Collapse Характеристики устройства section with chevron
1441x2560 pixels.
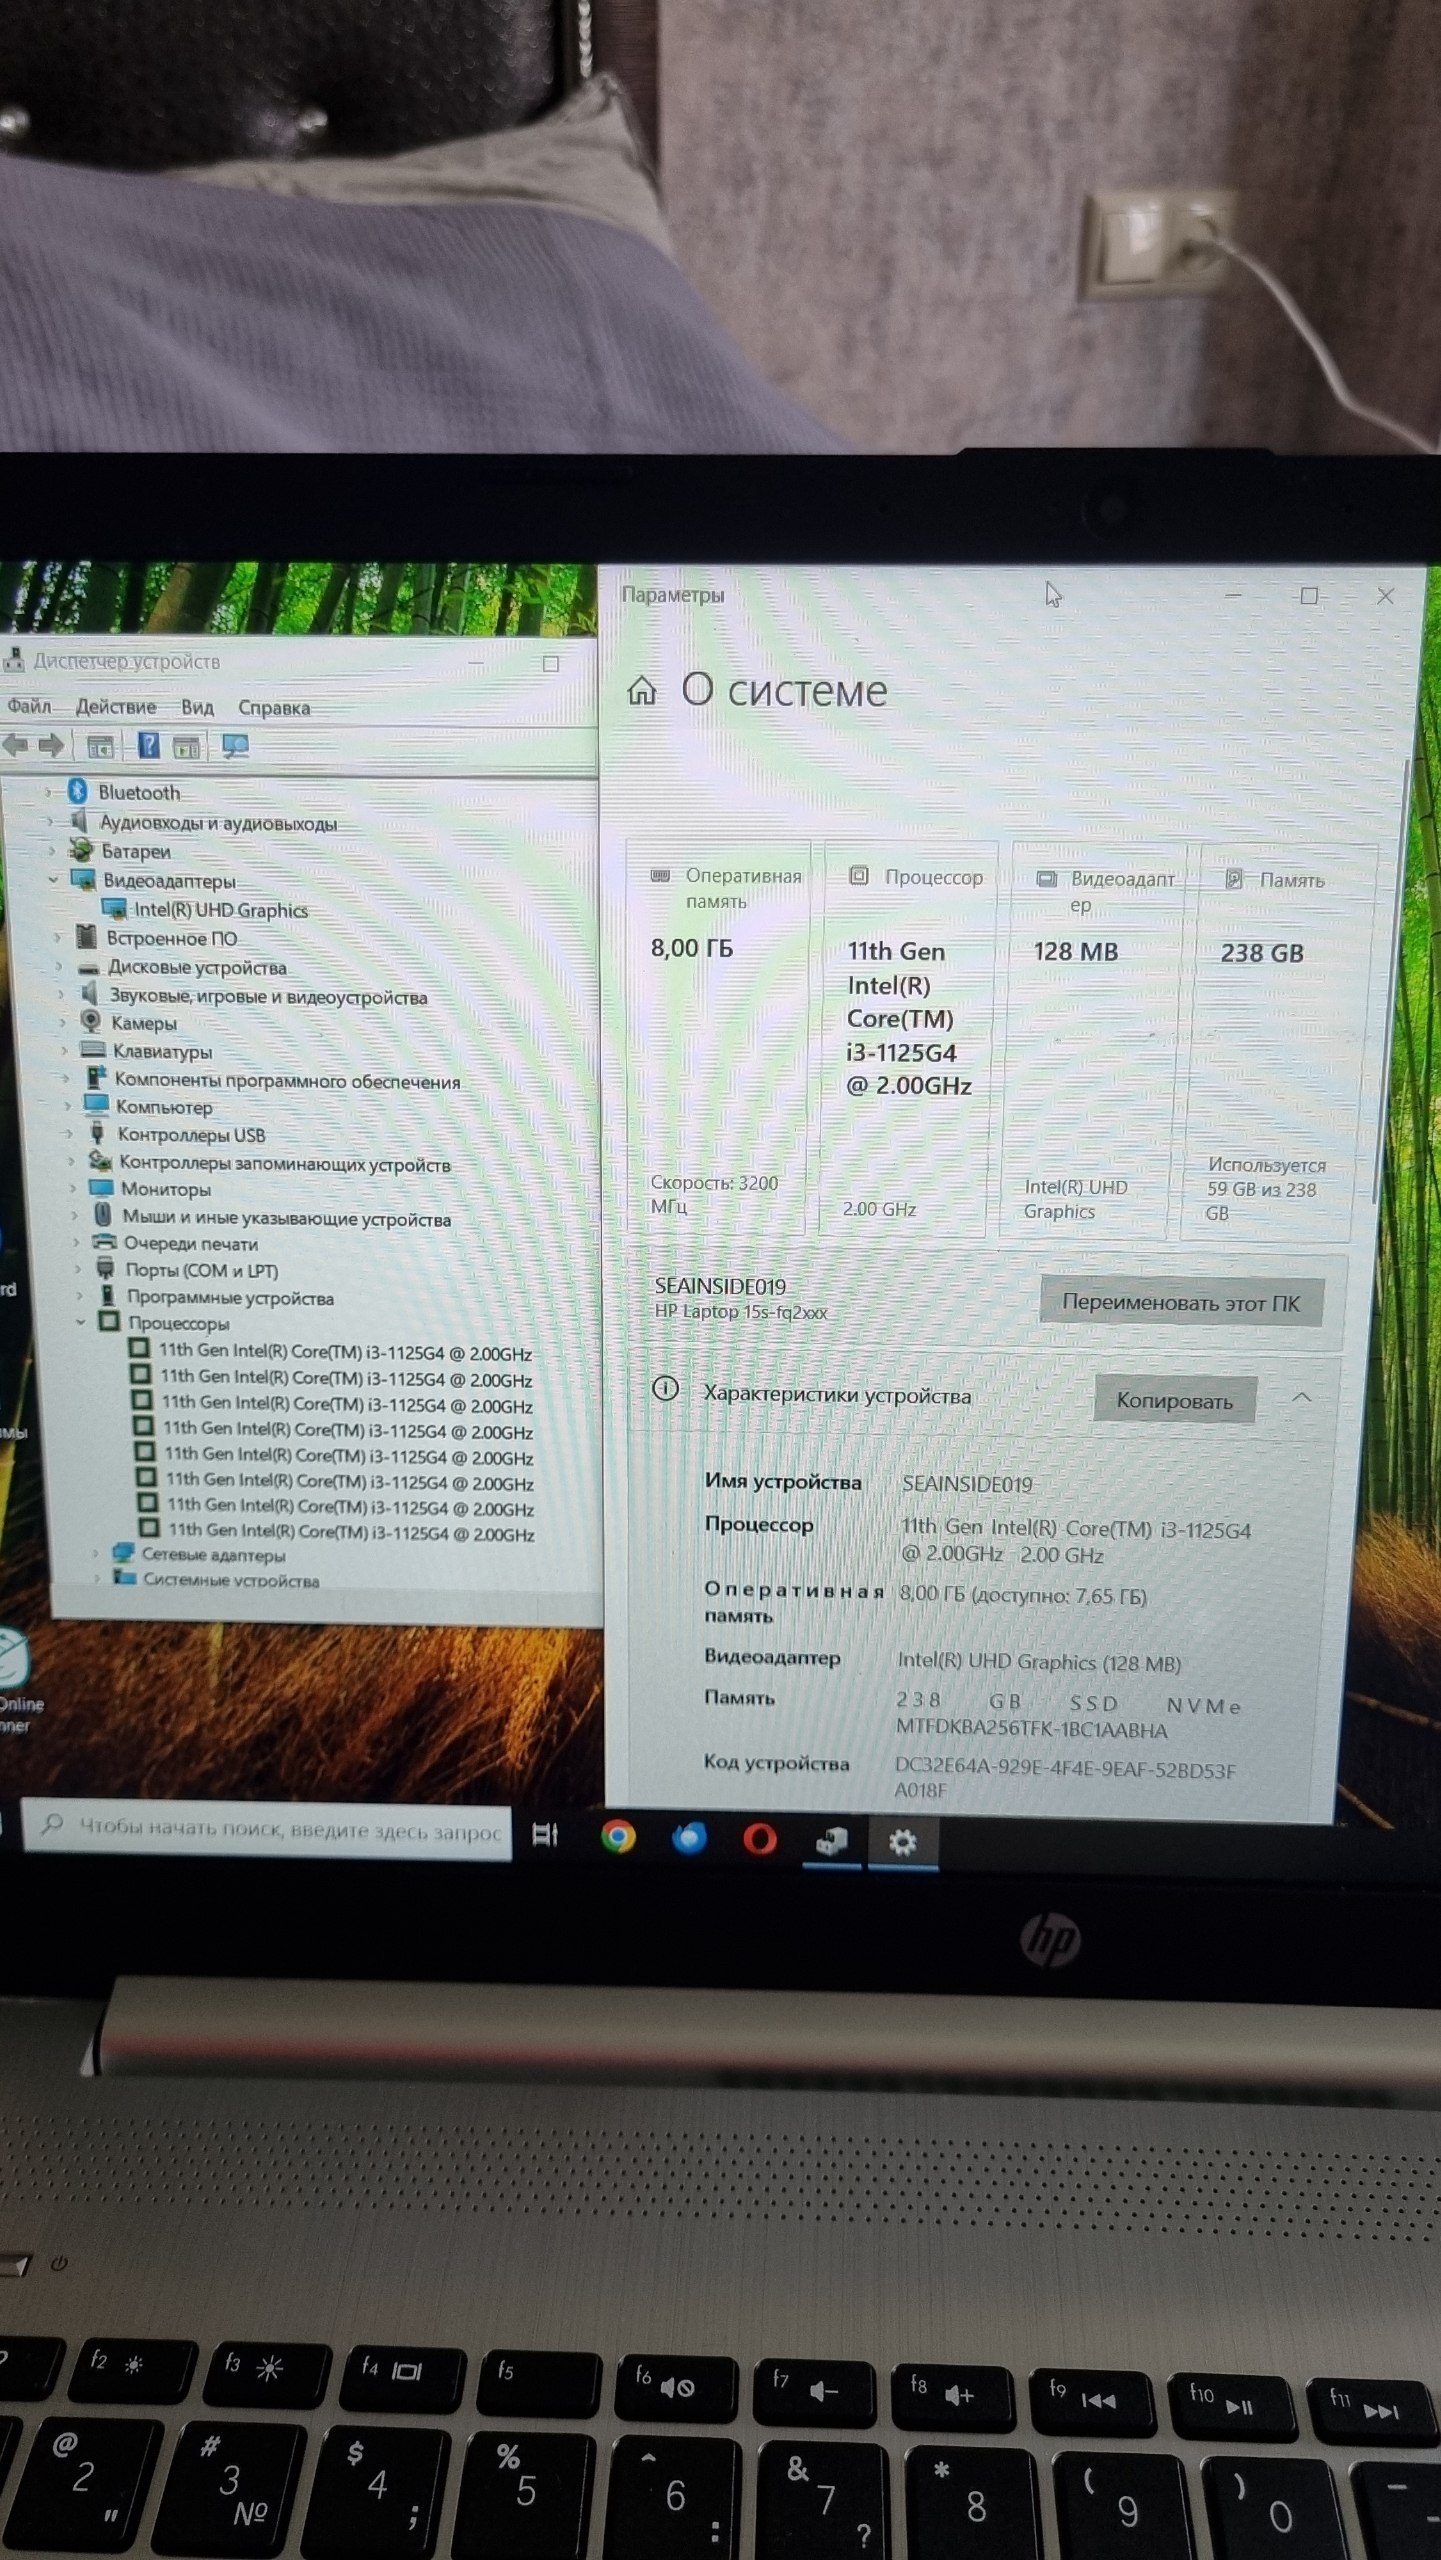1301,1397
